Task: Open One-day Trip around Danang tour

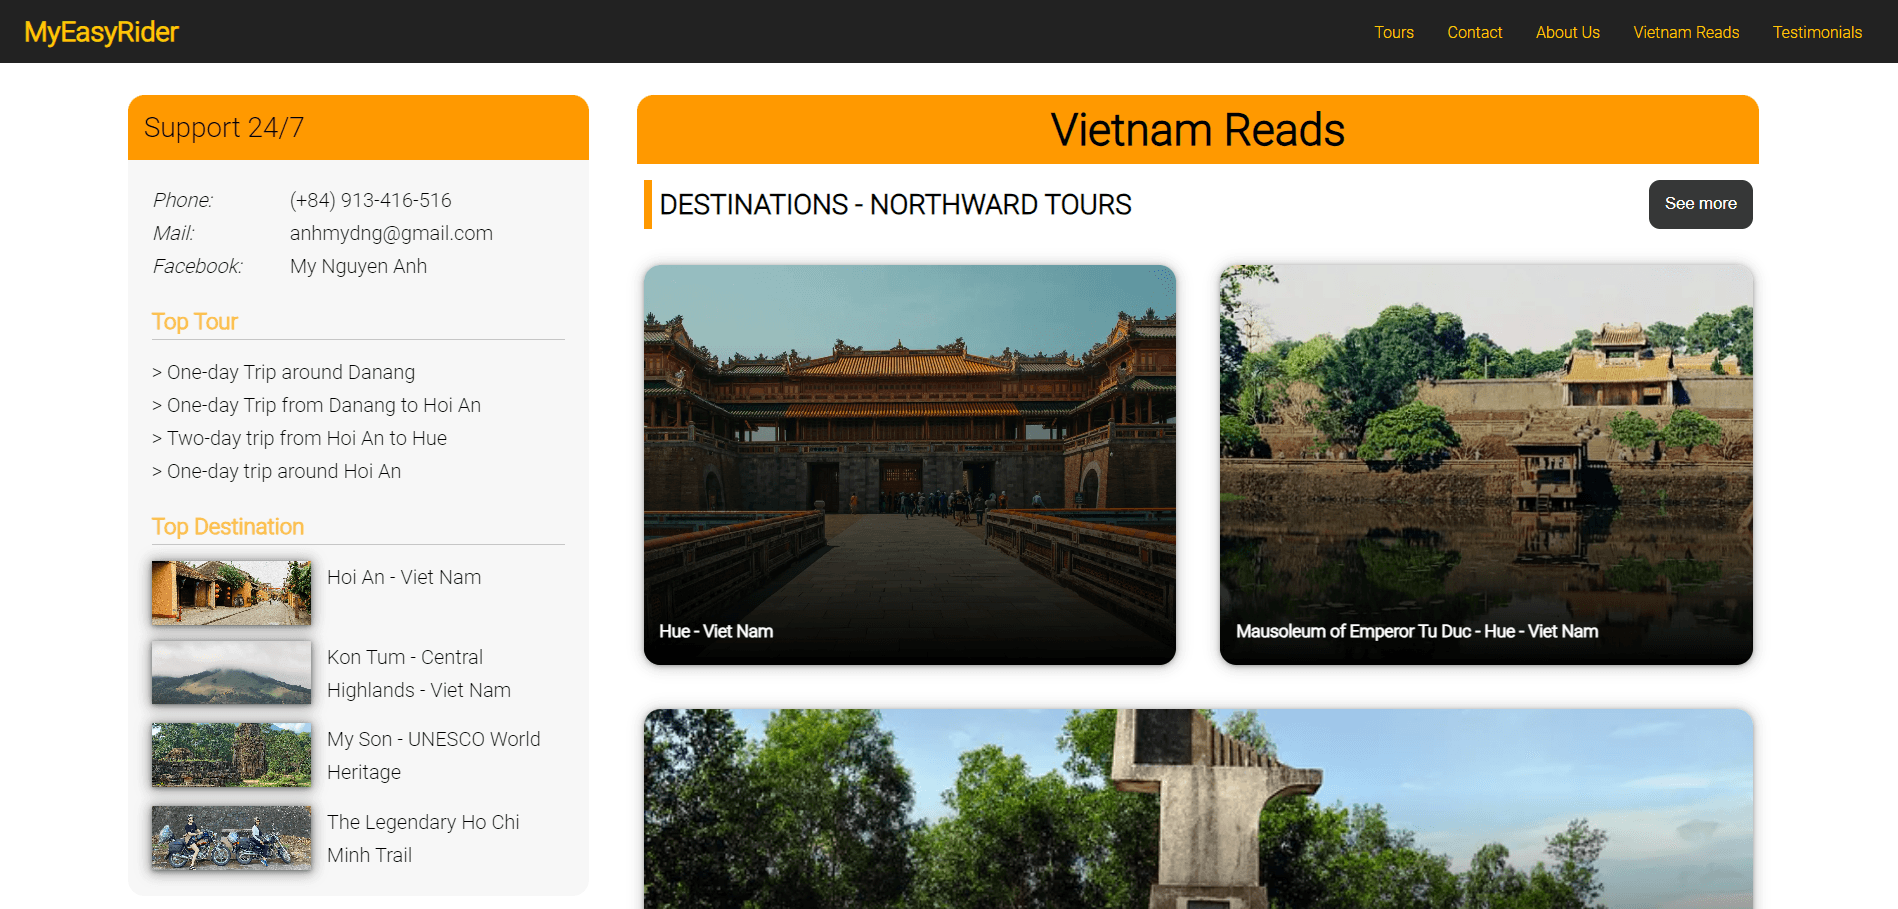Action: point(283,372)
